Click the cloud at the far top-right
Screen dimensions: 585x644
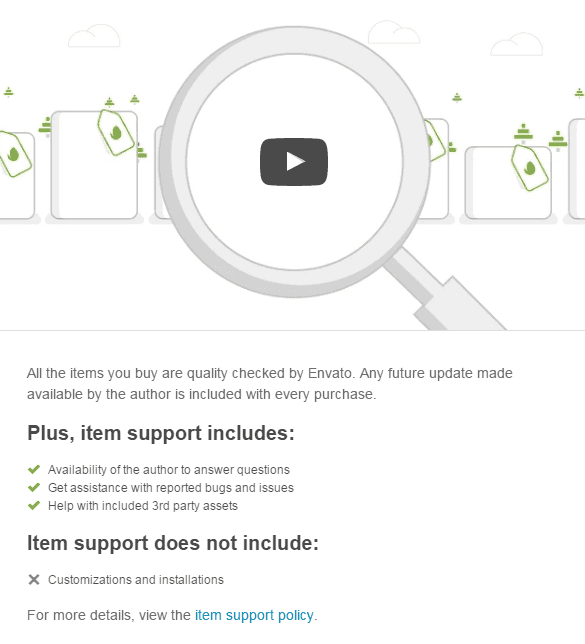pyautogui.click(x=517, y=44)
